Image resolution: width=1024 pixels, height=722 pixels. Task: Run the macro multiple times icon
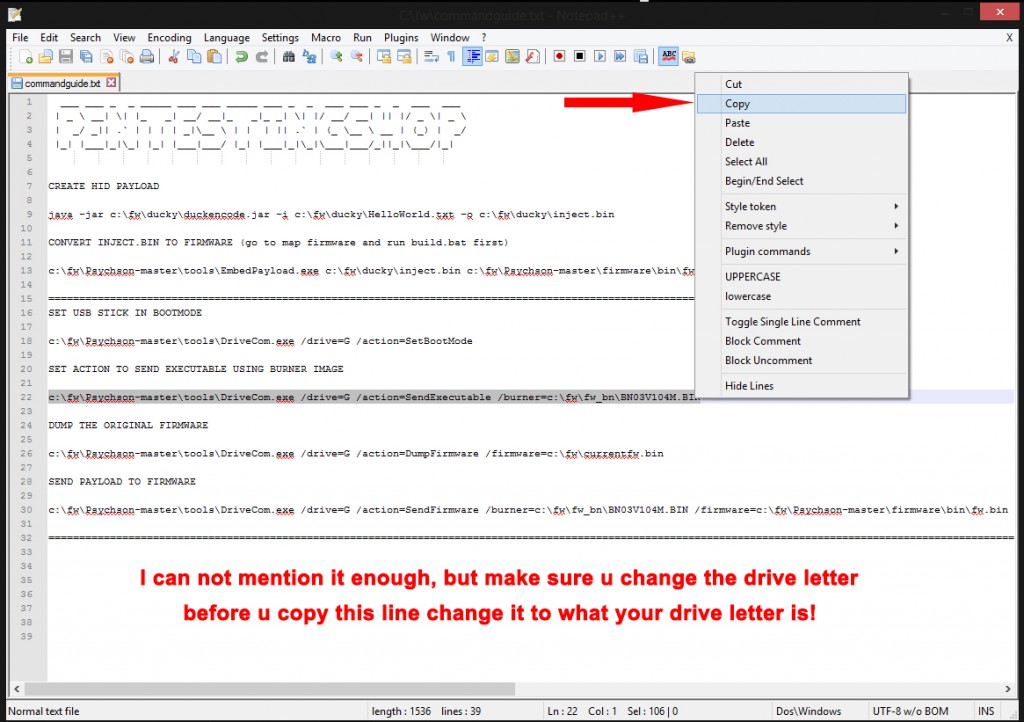click(620, 57)
